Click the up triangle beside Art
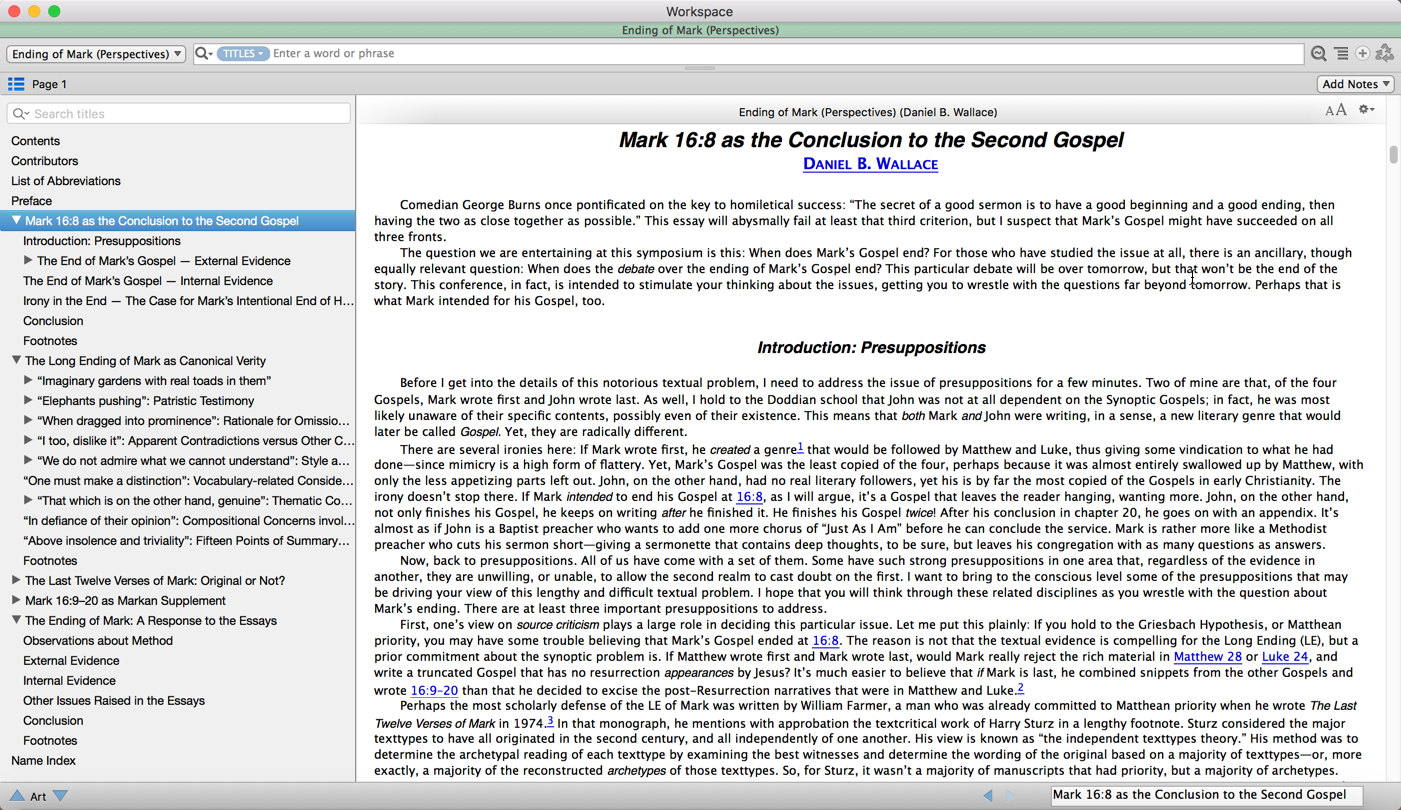 (x=17, y=796)
